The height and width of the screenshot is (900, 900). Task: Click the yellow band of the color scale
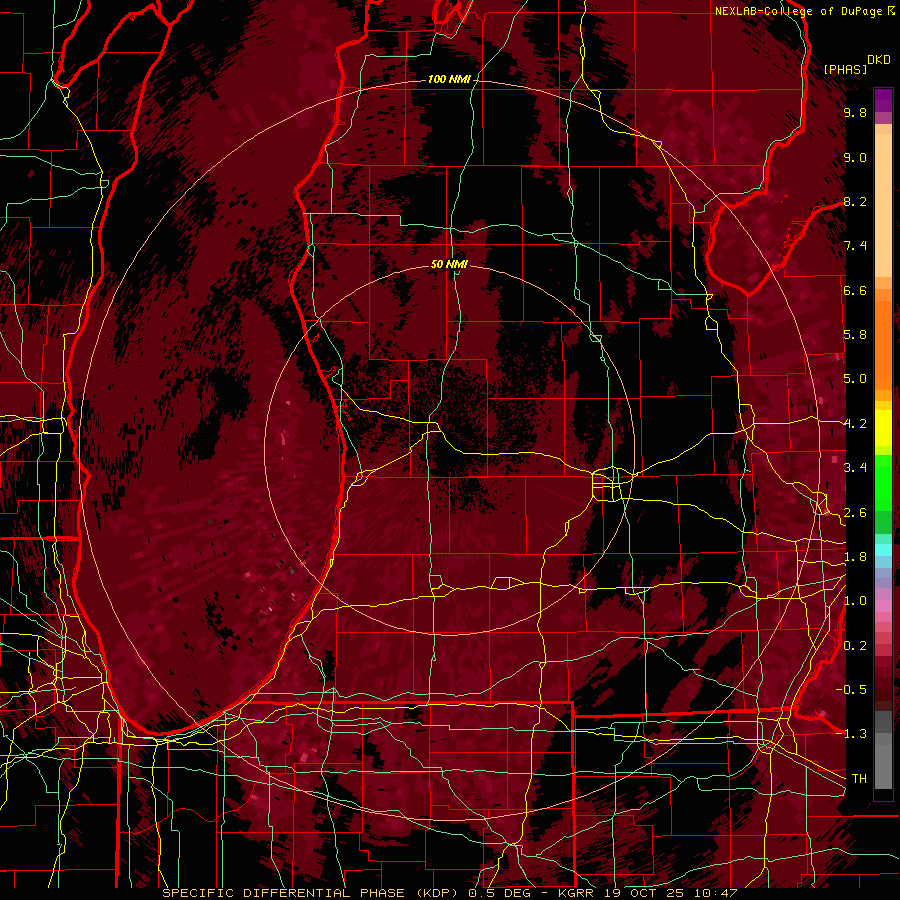point(883,428)
